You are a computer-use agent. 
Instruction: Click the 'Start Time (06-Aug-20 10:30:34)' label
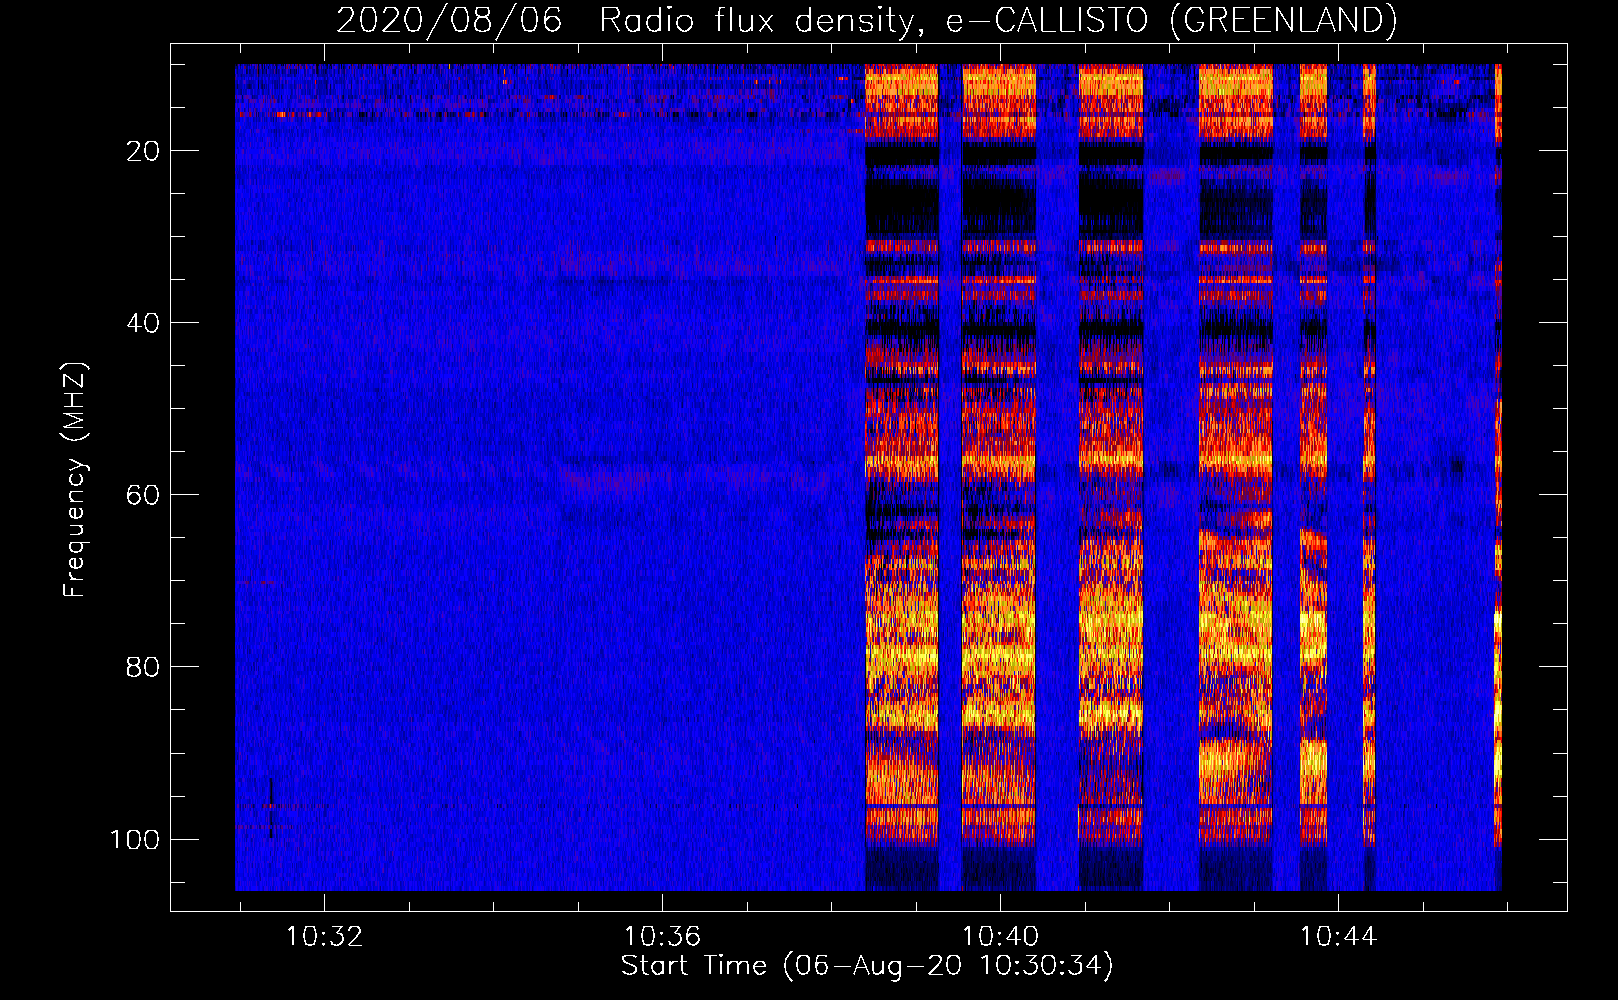[867, 966]
